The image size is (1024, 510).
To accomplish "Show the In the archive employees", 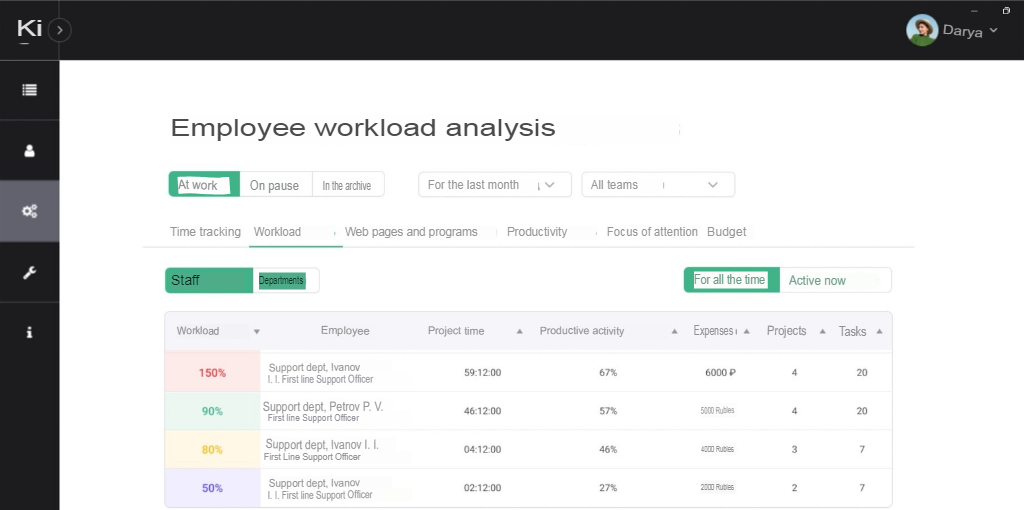I will tap(347, 185).
